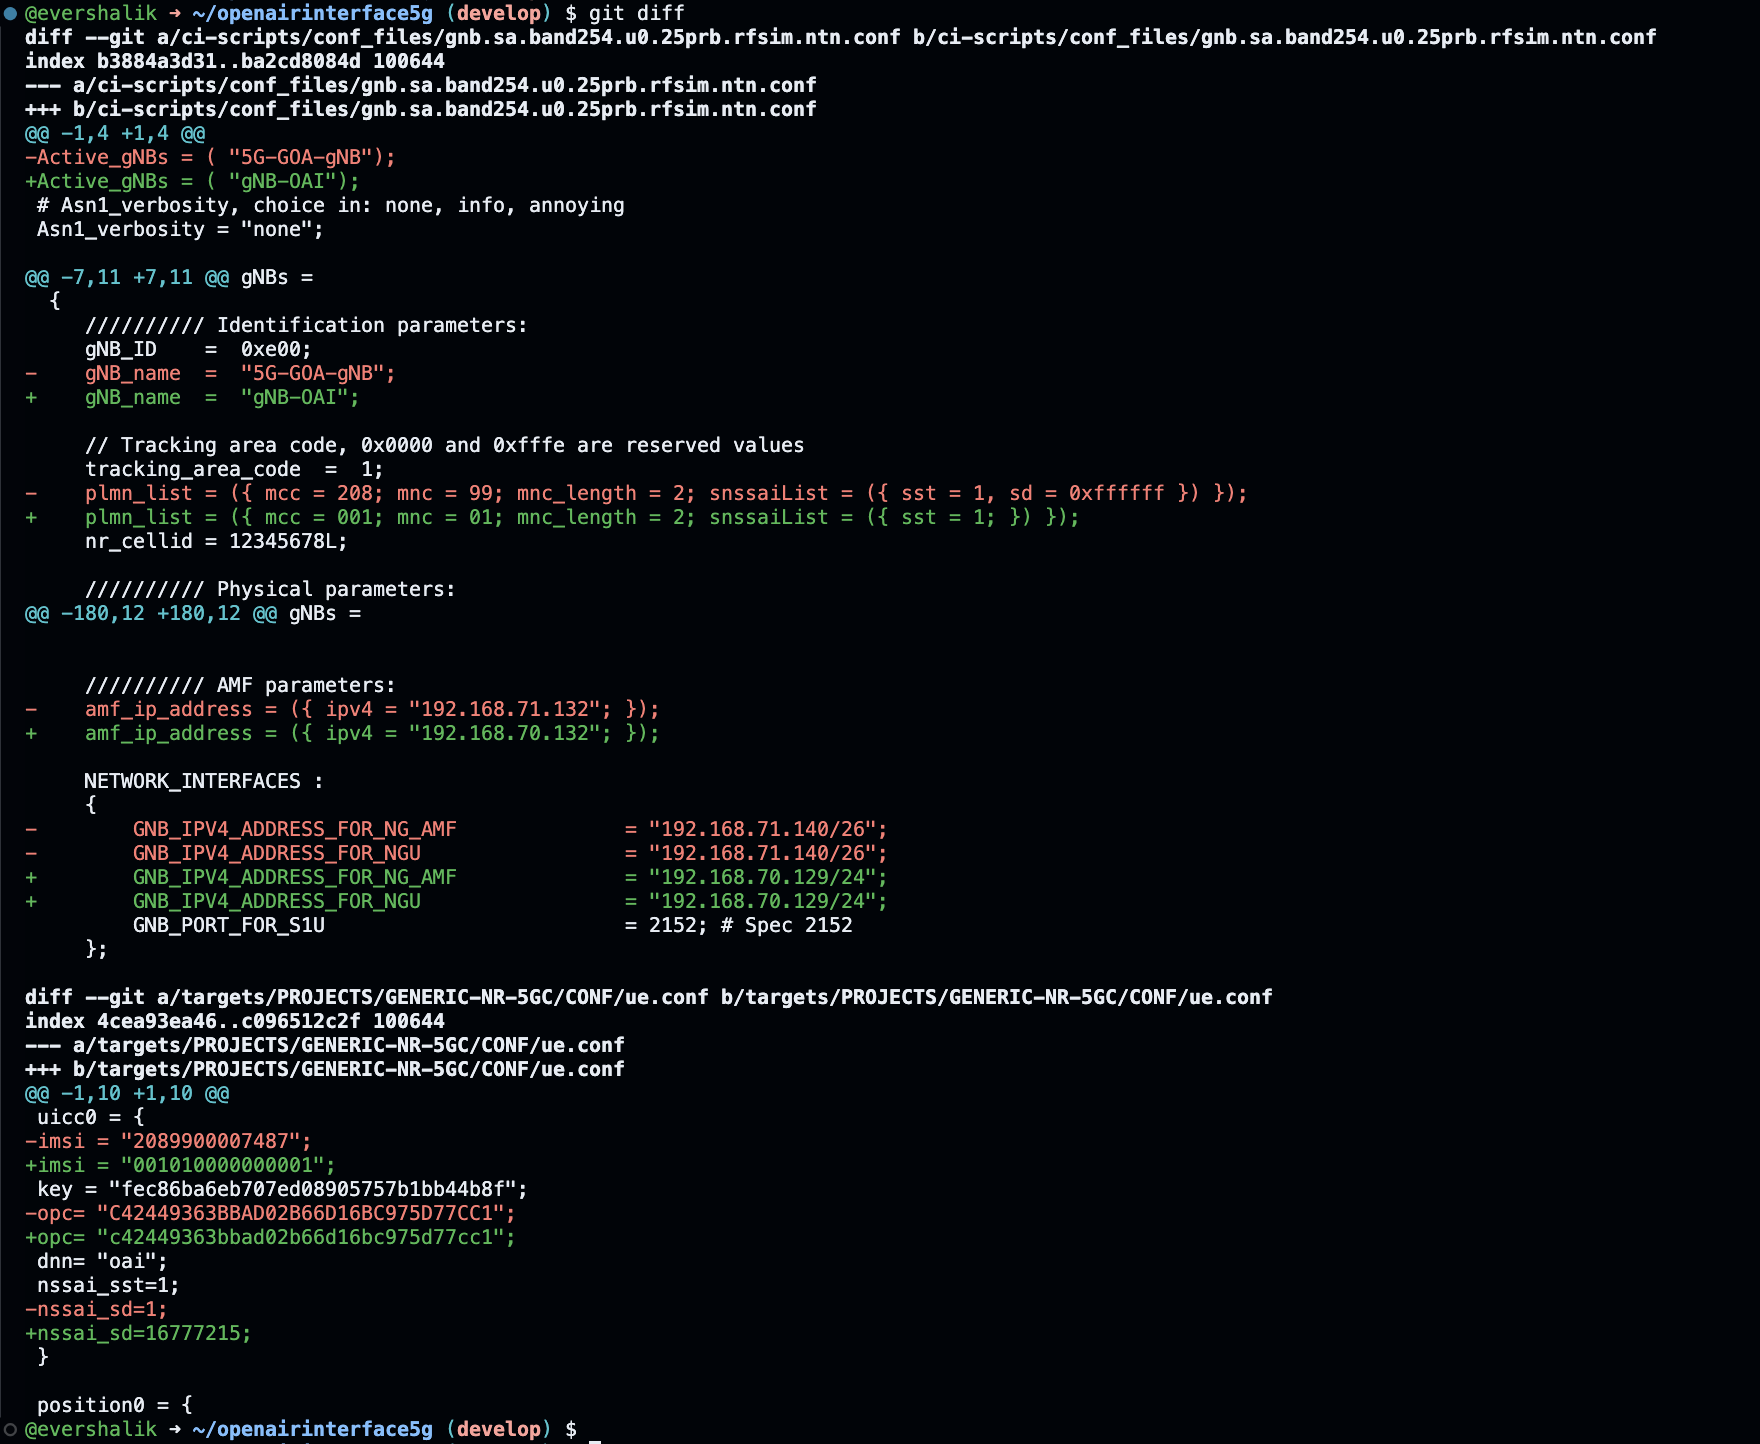Click the removed GNB_IPV4_ADDRESS_FOR_NG_AMF 192.168.71.140/26 line
The image size is (1760, 1444).
[457, 829]
